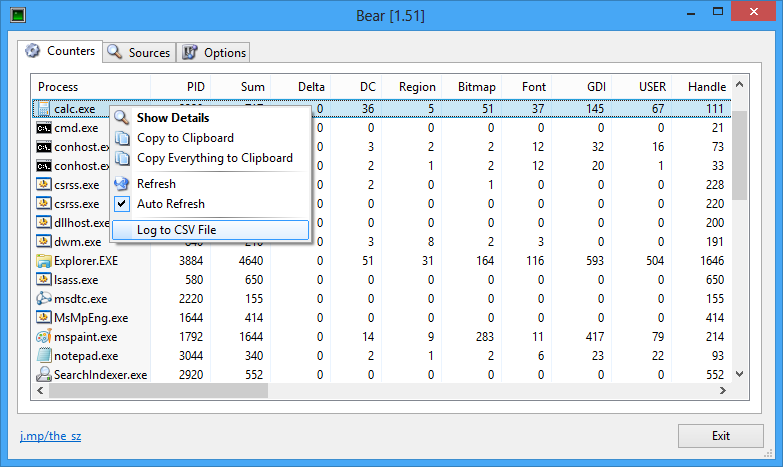Click the cmd.exe console icon
This screenshot has width=783, height=467.
44,128
